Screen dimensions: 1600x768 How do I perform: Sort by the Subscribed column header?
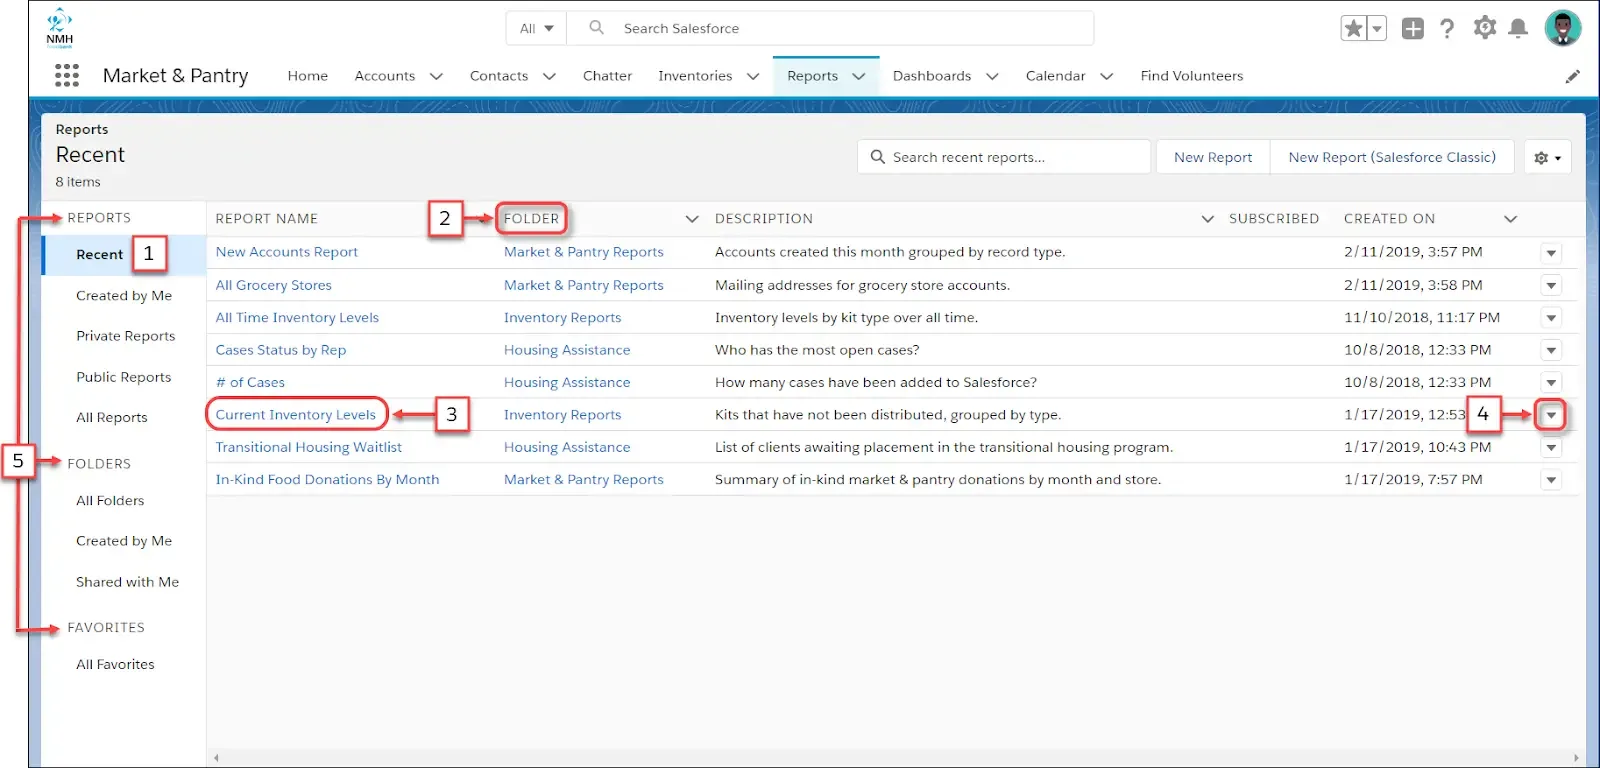pos(1274,219)
